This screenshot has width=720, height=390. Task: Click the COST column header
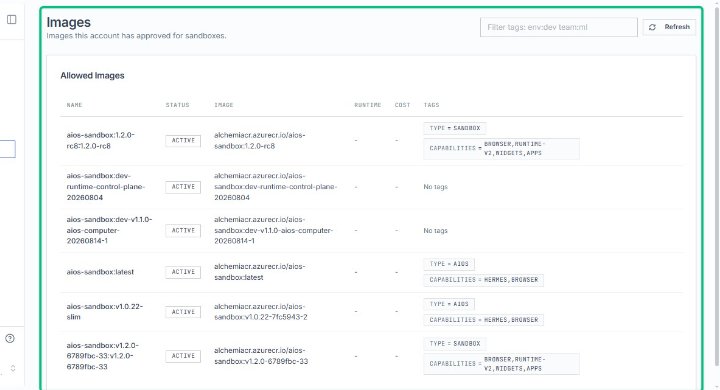point(402,105)
